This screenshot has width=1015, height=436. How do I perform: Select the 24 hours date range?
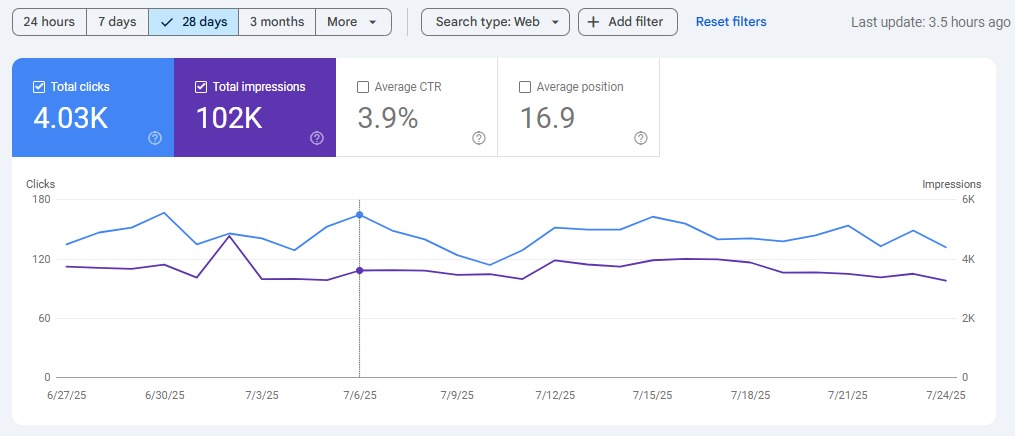pos(49,22)
